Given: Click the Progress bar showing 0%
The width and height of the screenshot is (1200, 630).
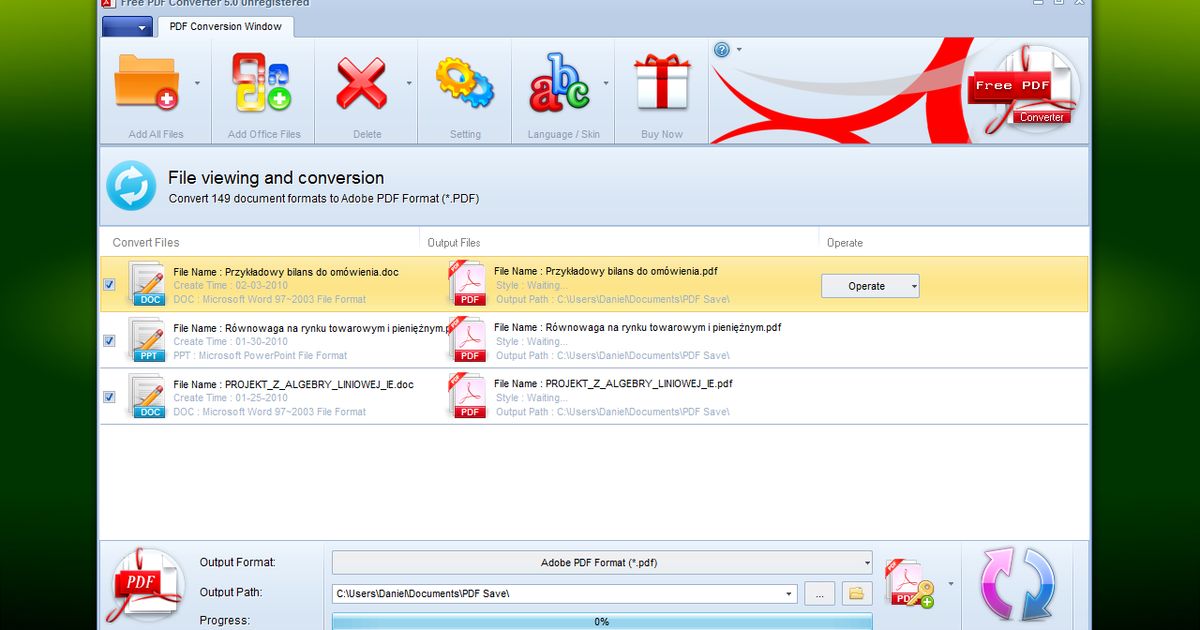Looking at the screenshot, I should pos(602,621).
